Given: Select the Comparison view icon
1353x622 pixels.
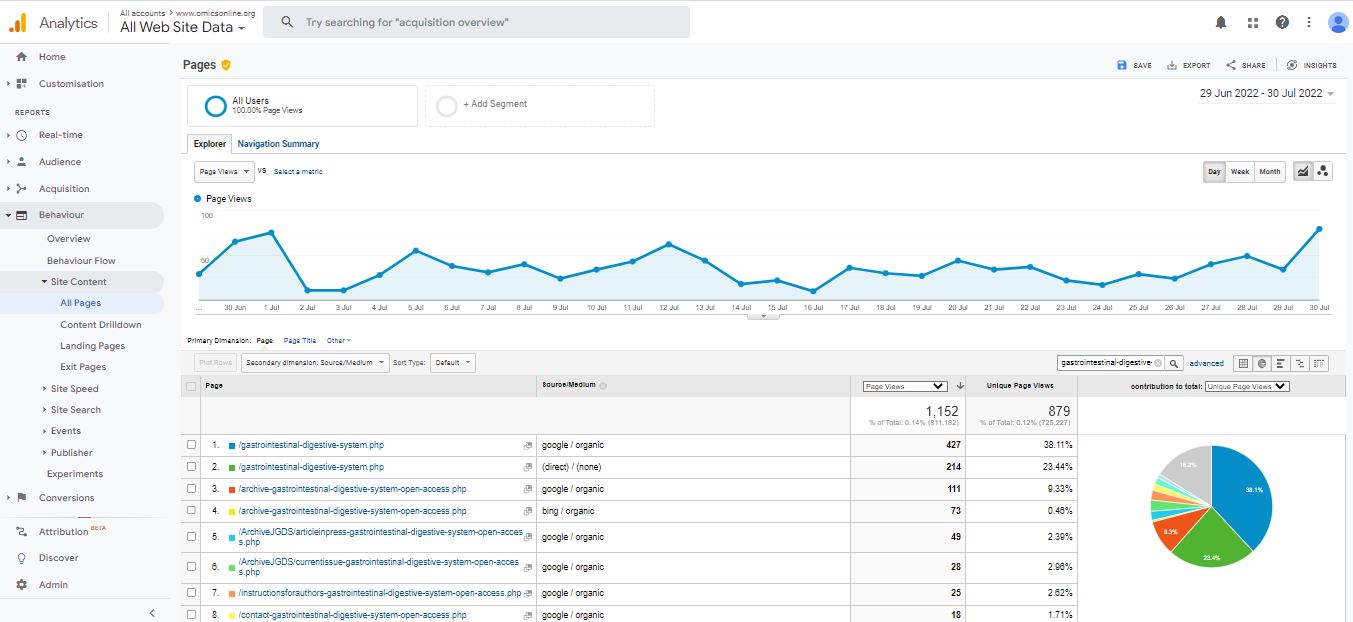Looking at the screenshot, I should [x=1300, y=363].
